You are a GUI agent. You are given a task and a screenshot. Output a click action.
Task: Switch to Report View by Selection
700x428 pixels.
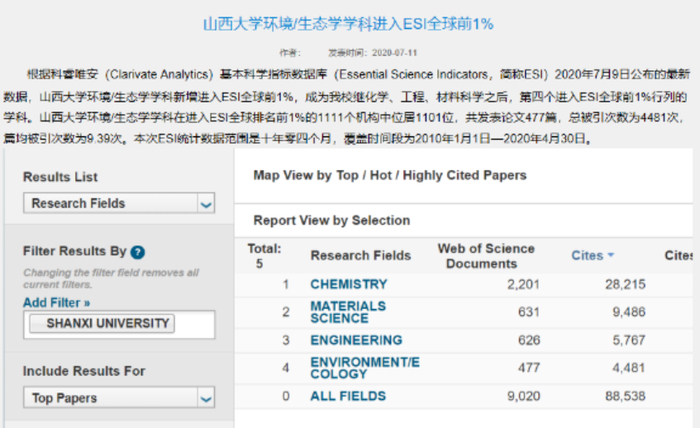[331, 220]
